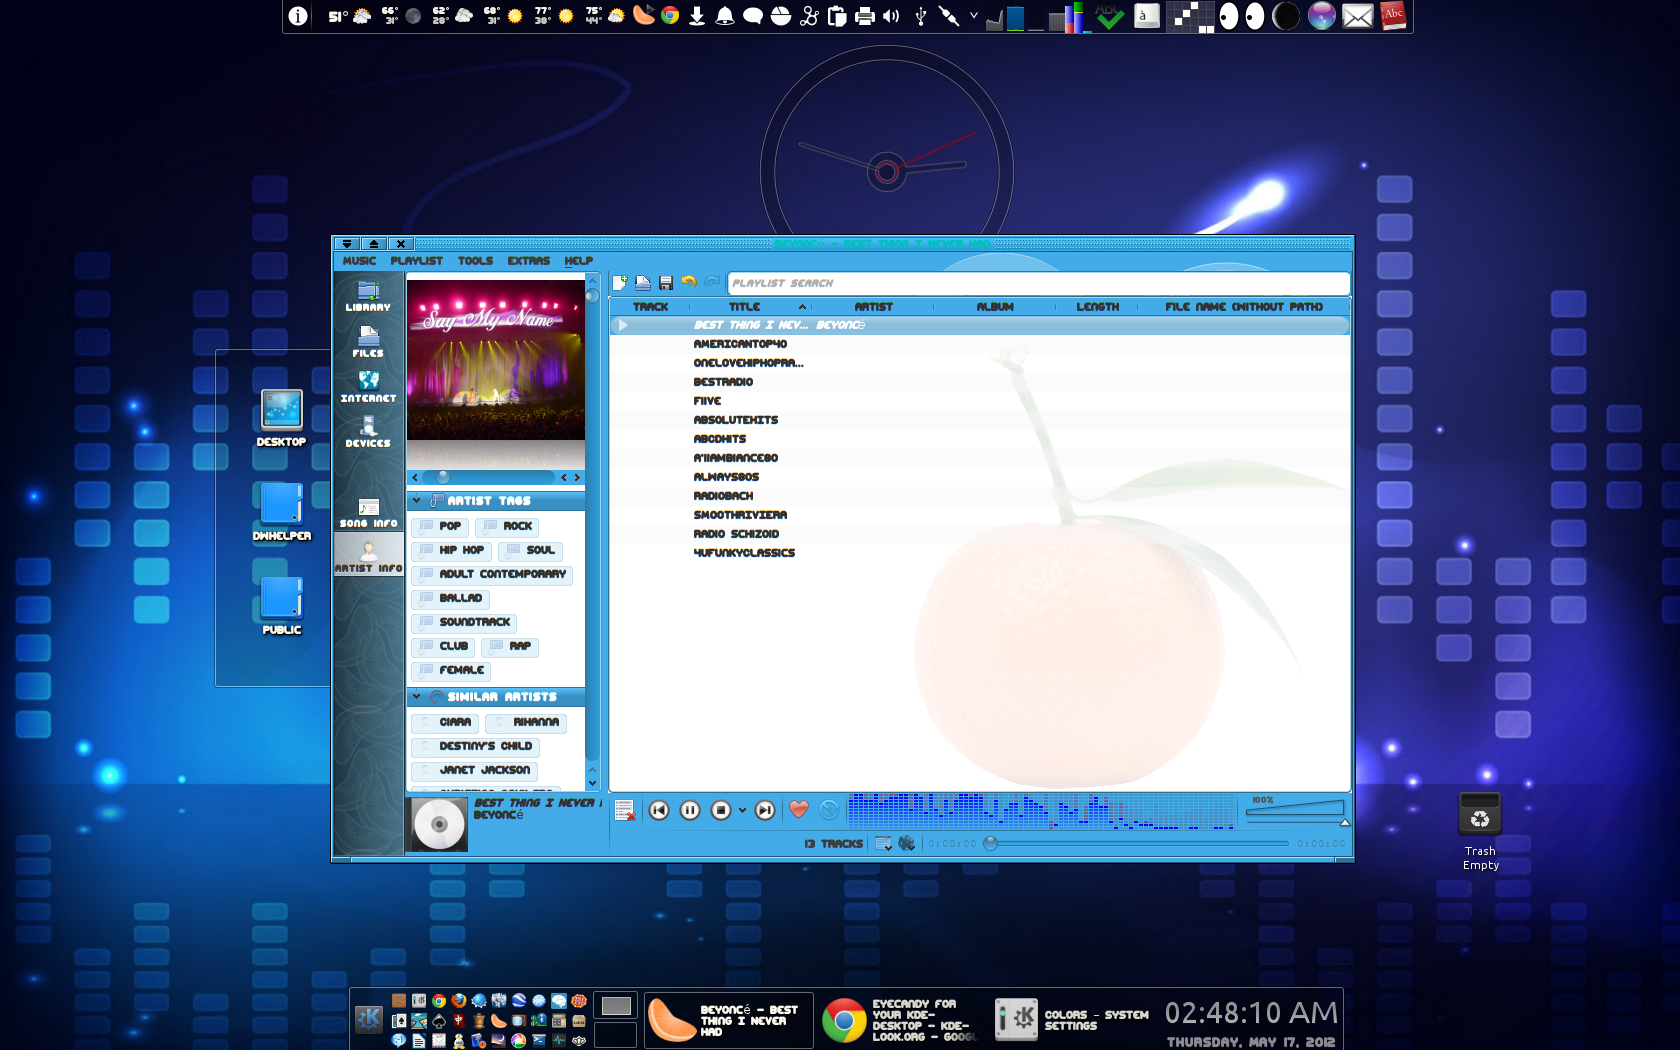Viewport: 1680px width, 1050px height.
Task: Click the Soul artist tag
Action: coord(530,550)
